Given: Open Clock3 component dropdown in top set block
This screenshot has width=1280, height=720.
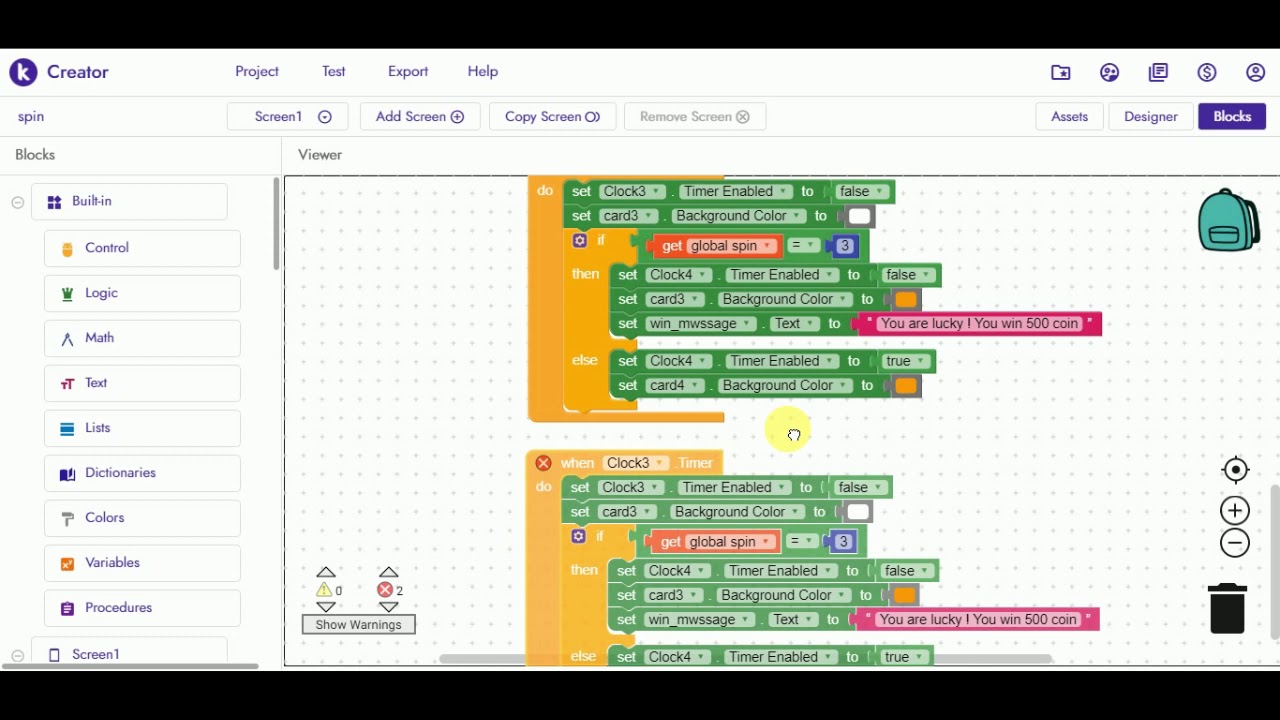Looking at the screenshot, I should pos(632,192).
